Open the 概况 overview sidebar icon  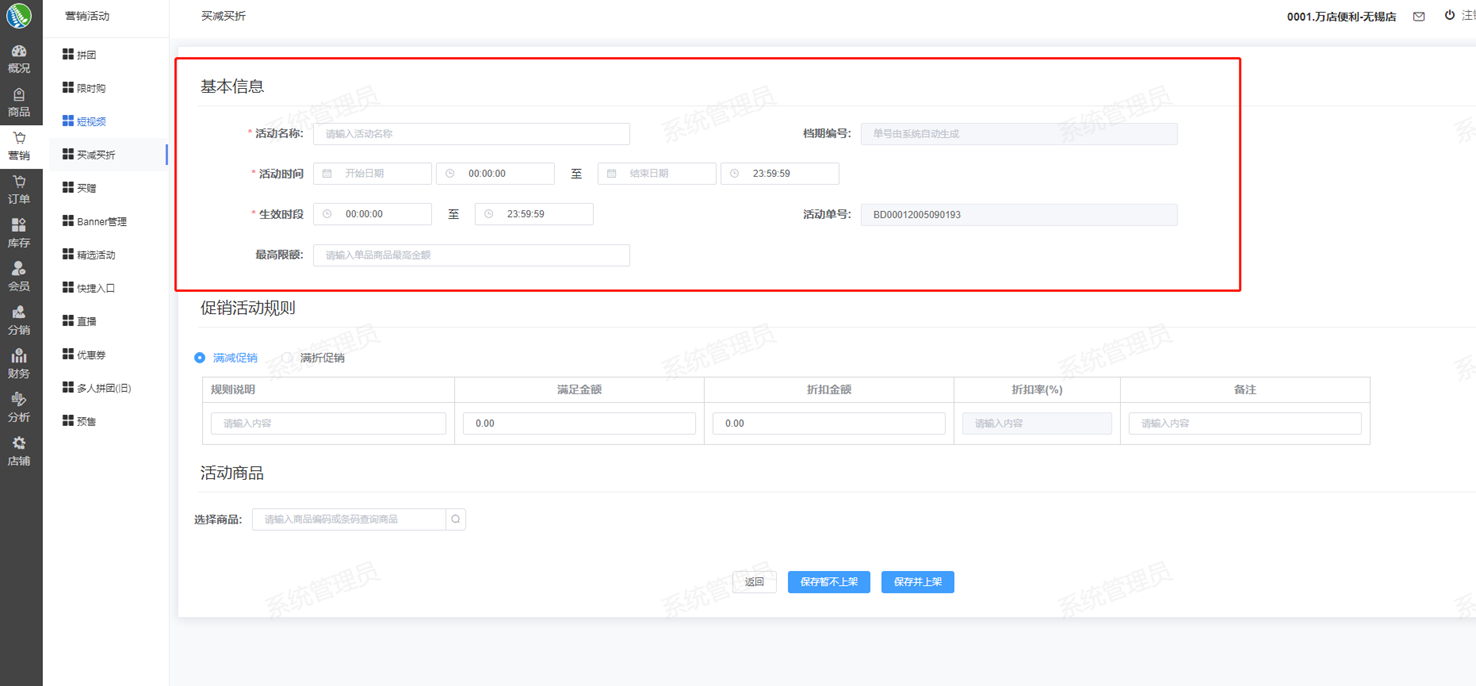coord(19,58)
